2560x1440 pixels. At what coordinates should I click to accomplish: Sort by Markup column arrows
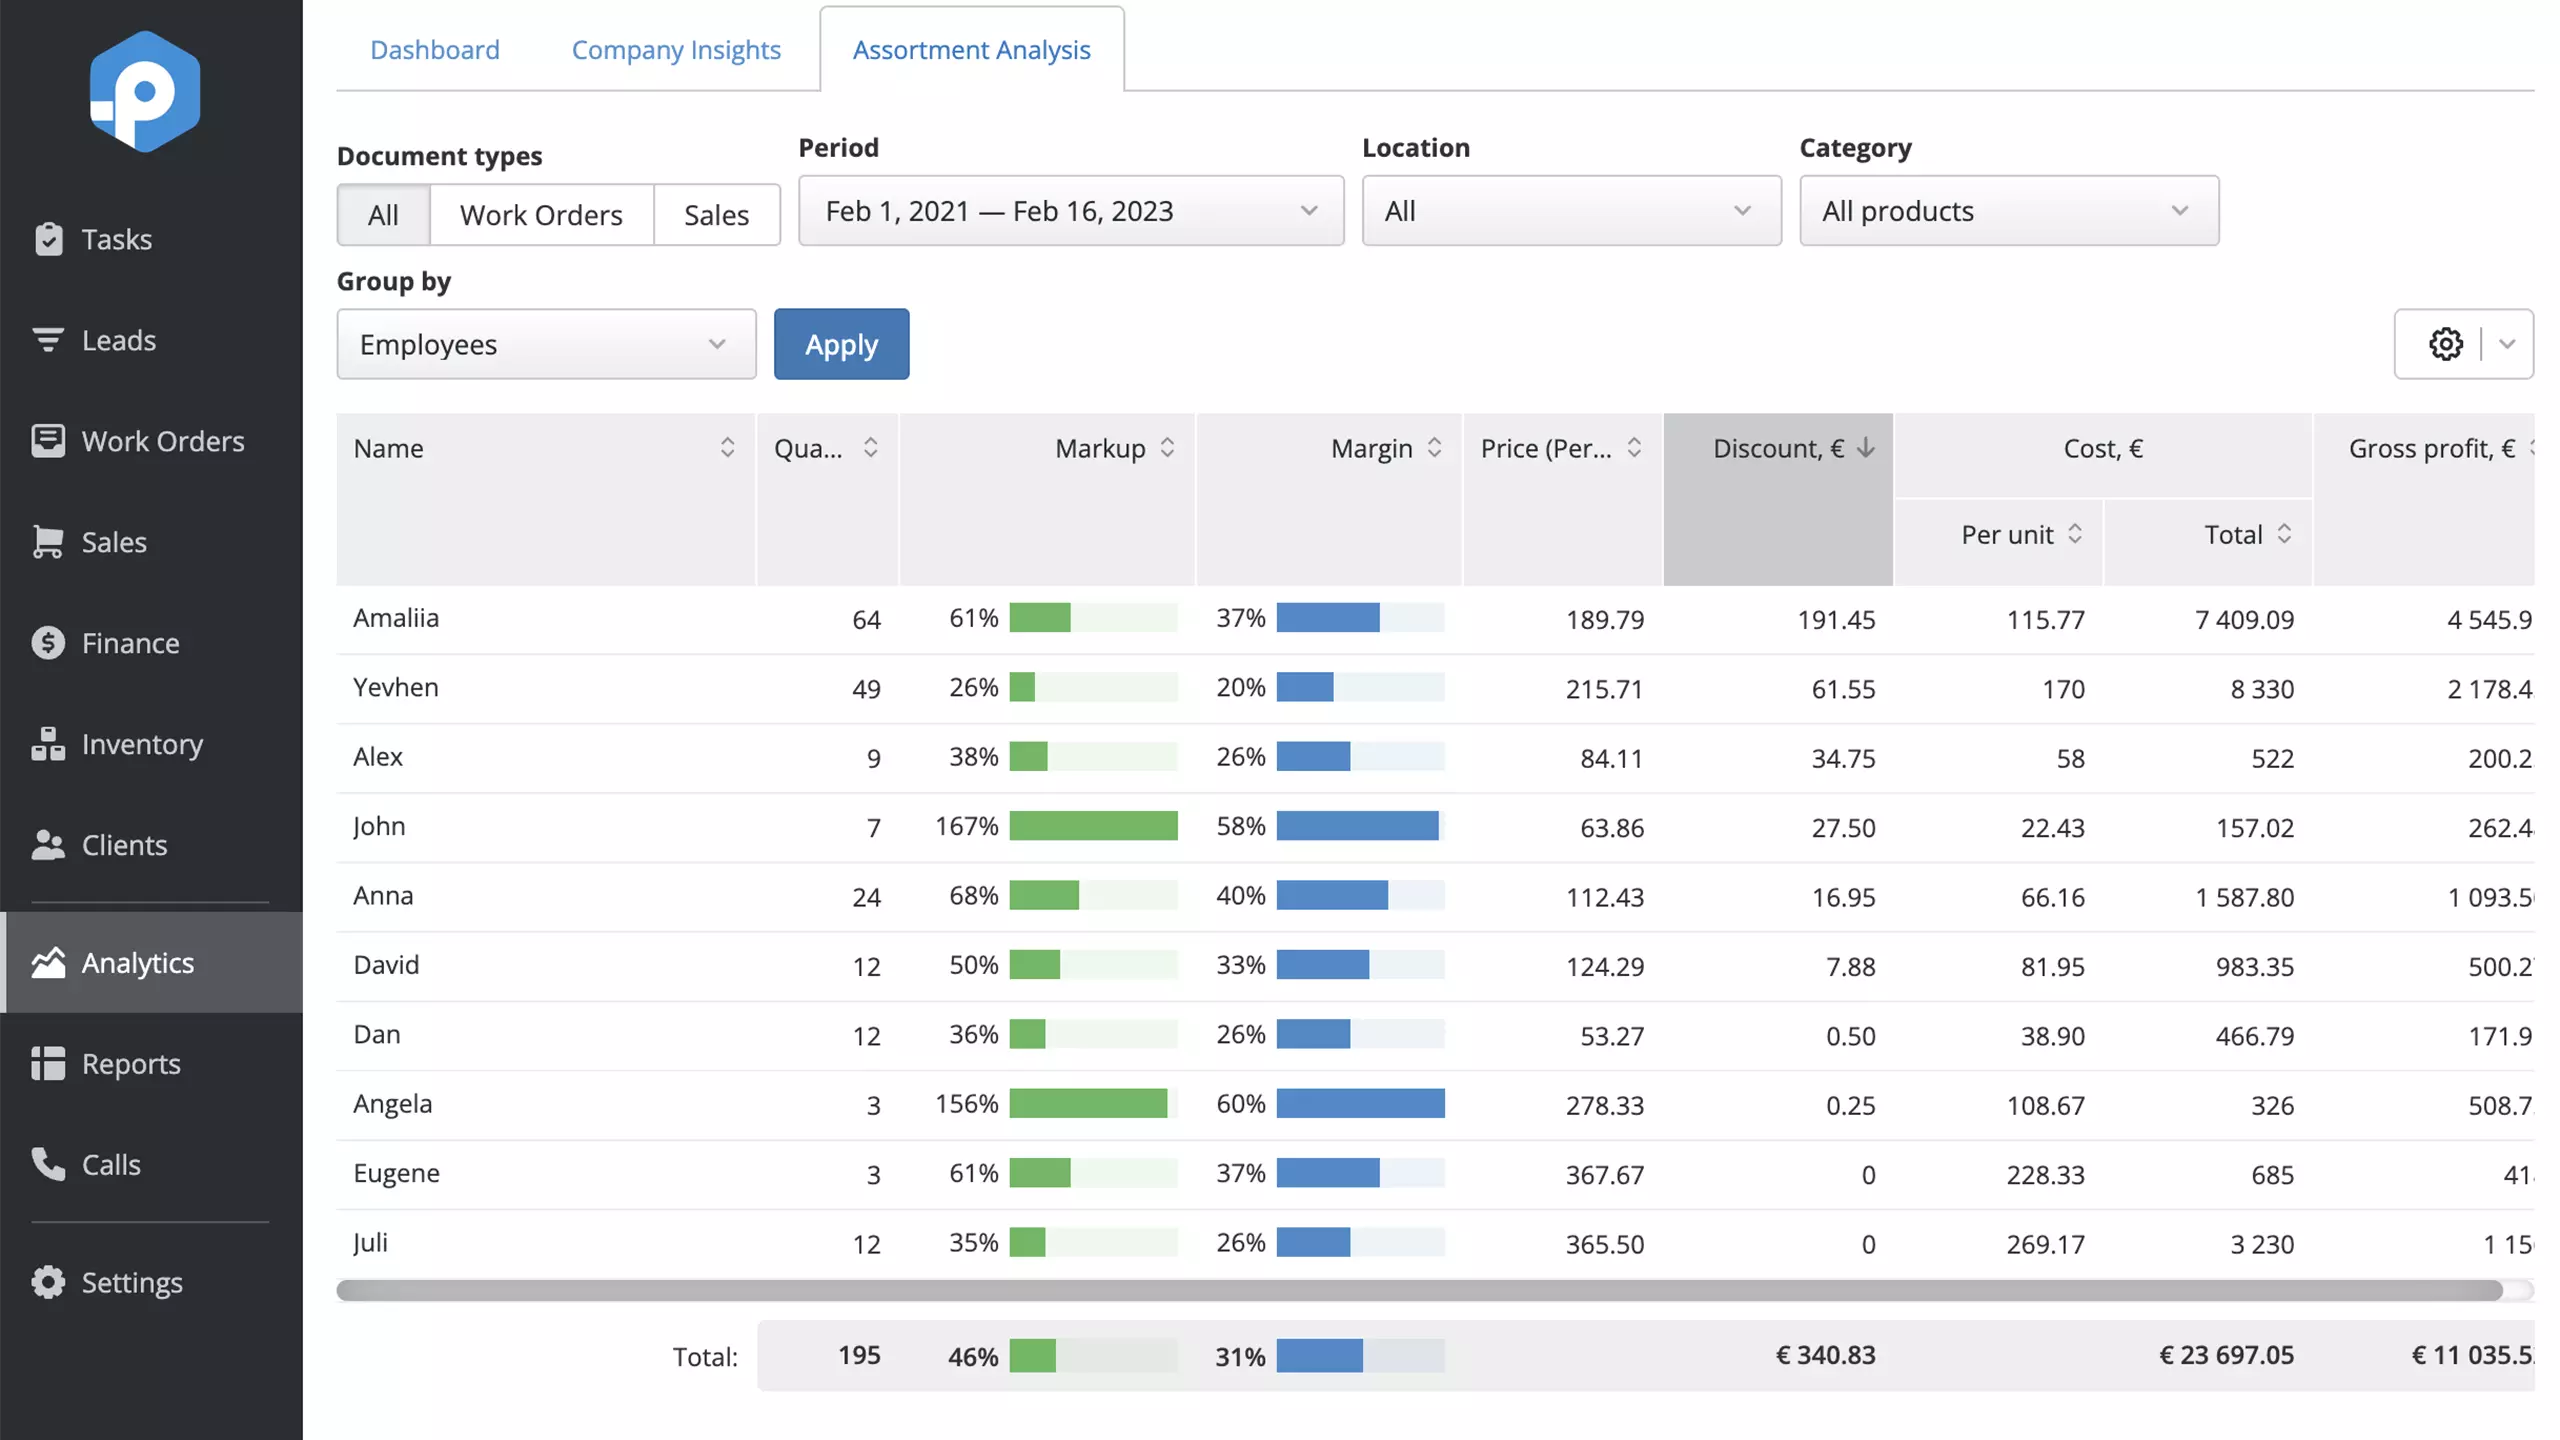1167,447
